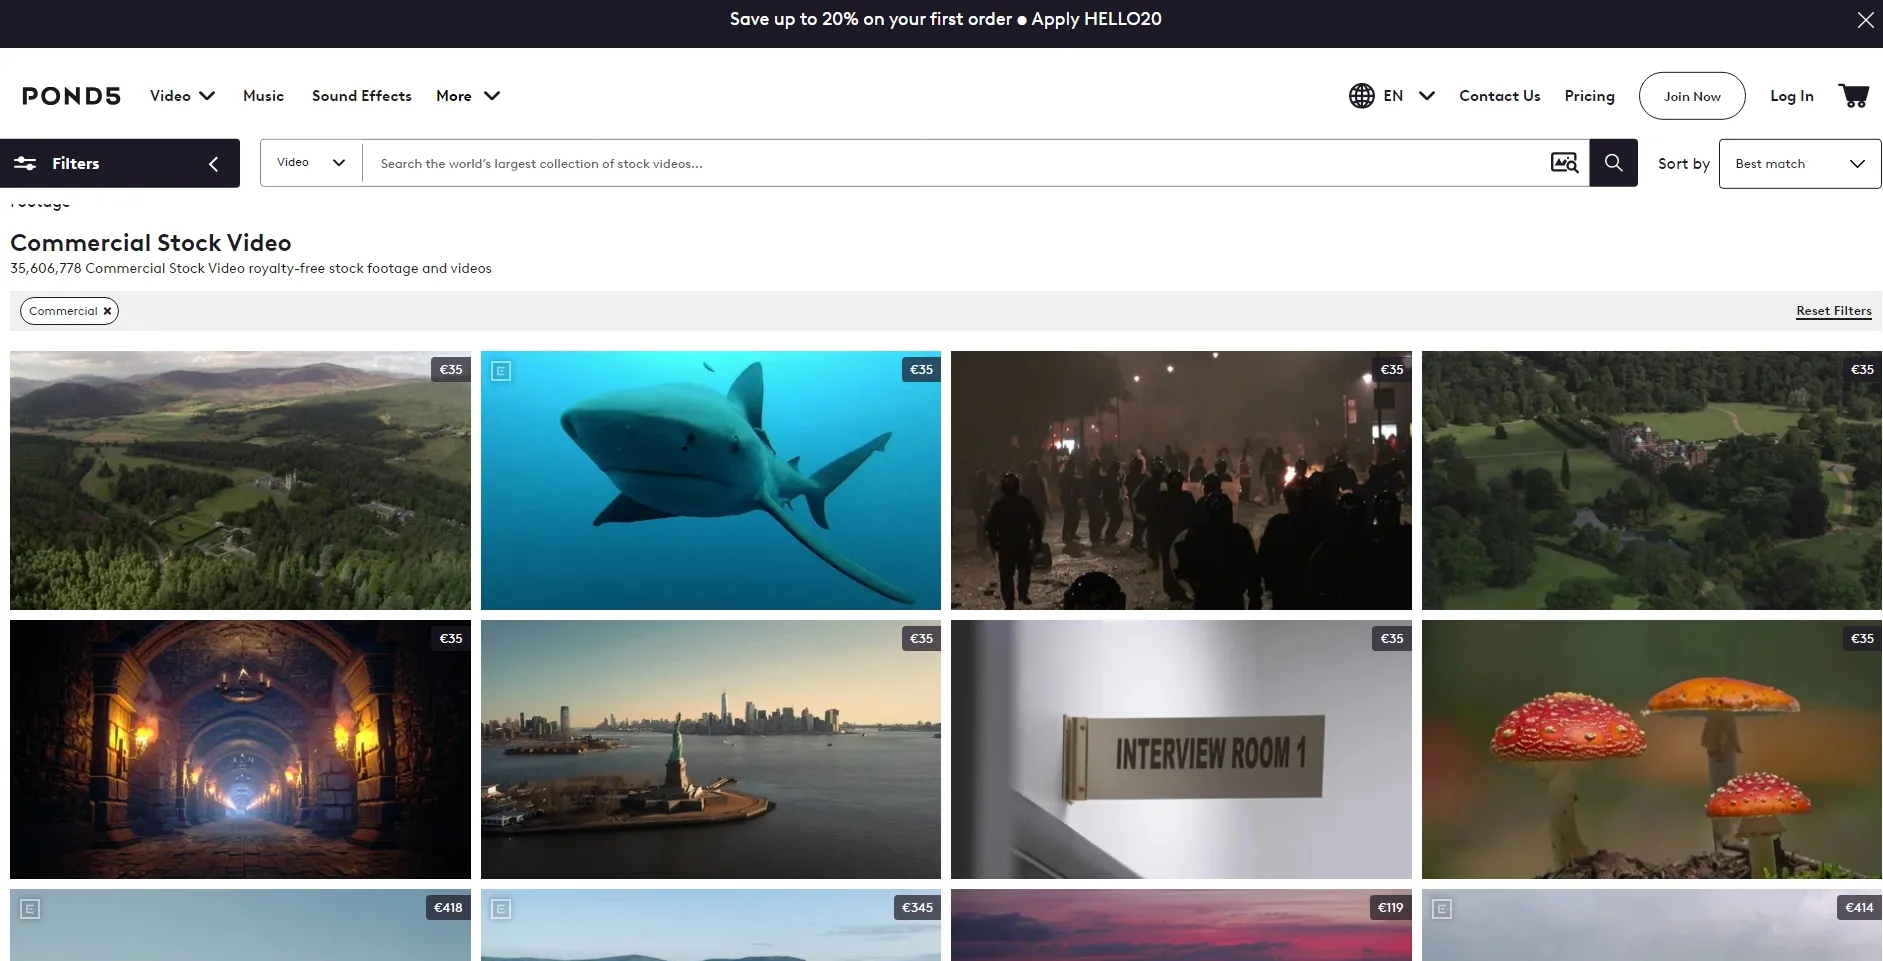Click the €414 price tag
This screenshot has height=961, width=1883.
click(1859, 908)
